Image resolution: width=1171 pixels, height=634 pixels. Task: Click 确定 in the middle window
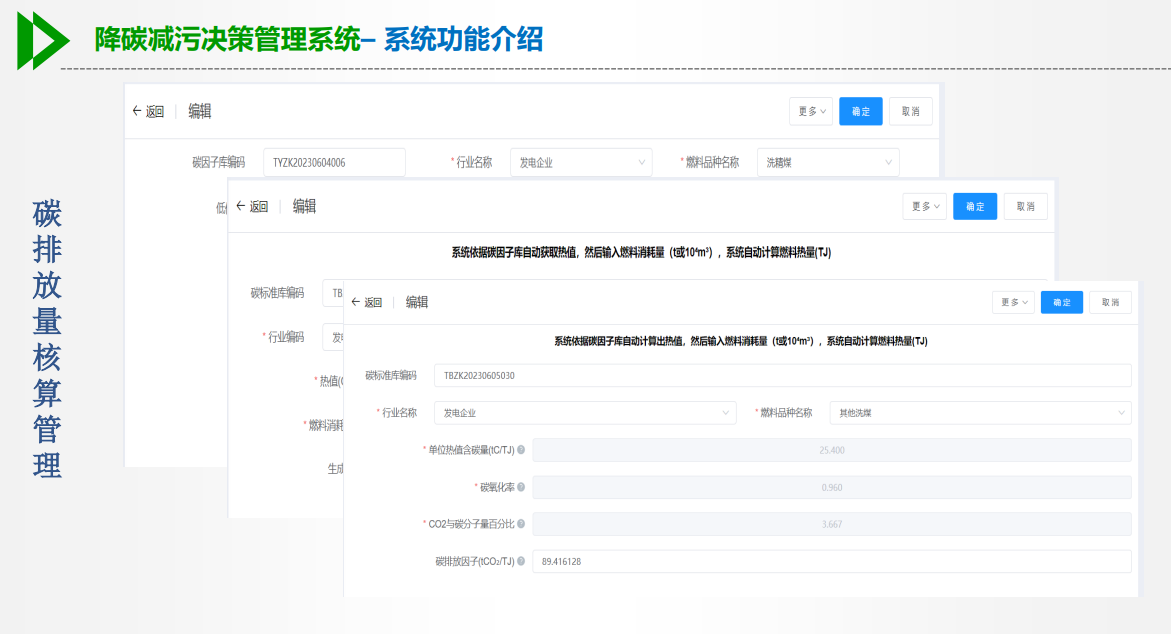click(x=975, y=206)
